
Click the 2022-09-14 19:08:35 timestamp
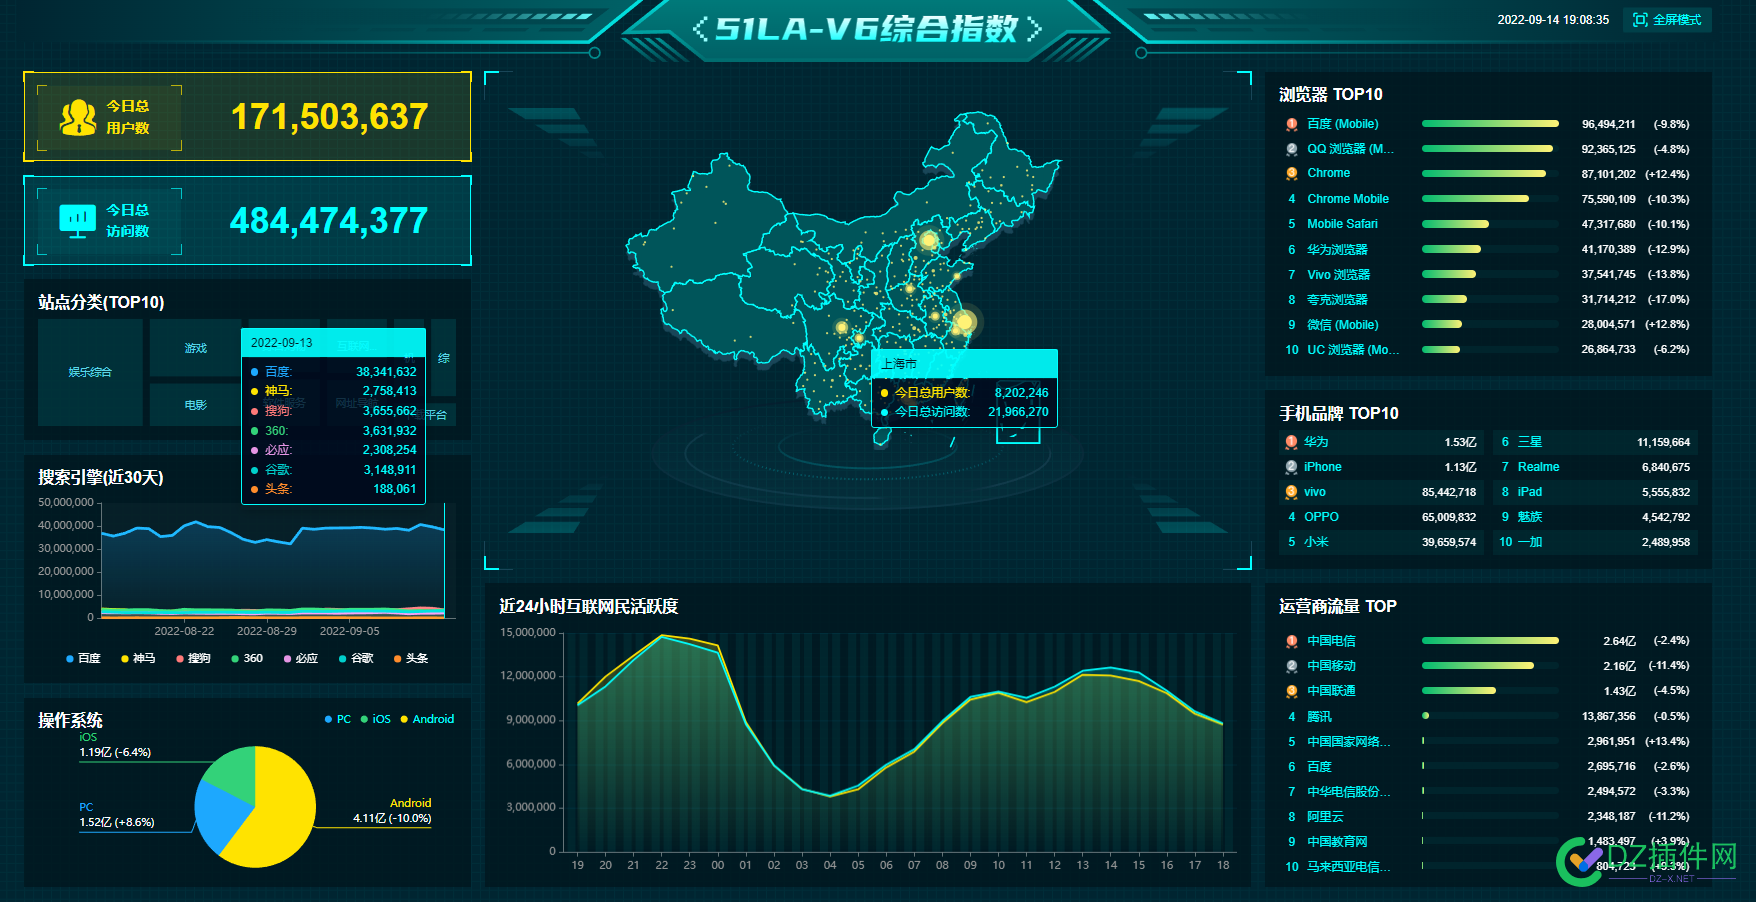coord(1553,20)
